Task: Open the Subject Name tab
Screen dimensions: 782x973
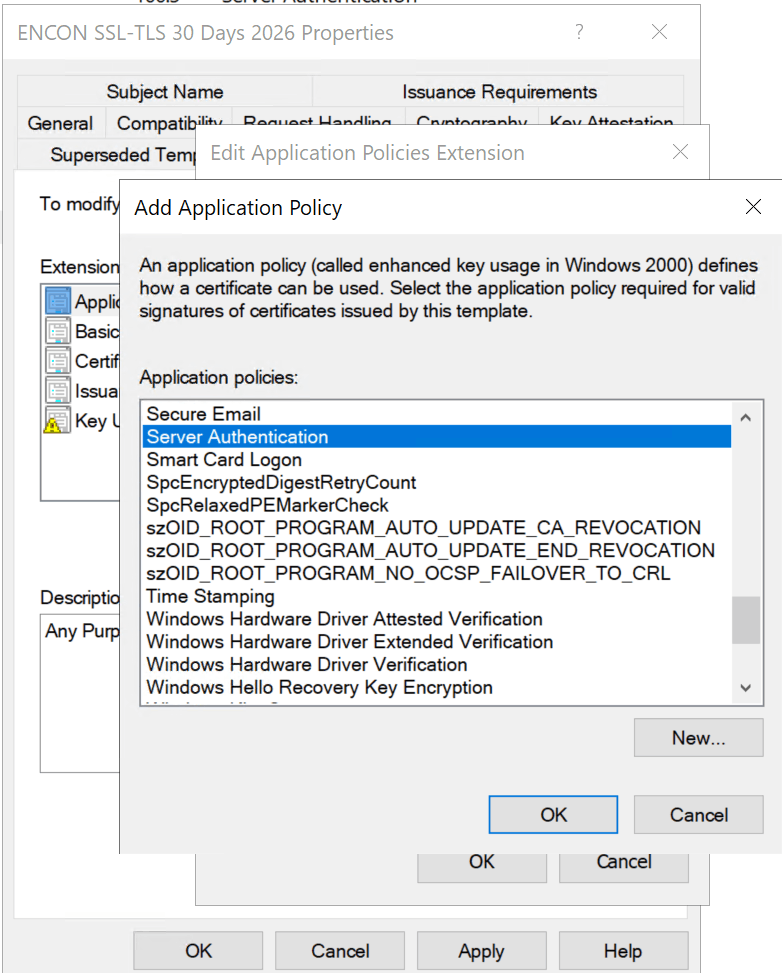Action: click(165, 92)
